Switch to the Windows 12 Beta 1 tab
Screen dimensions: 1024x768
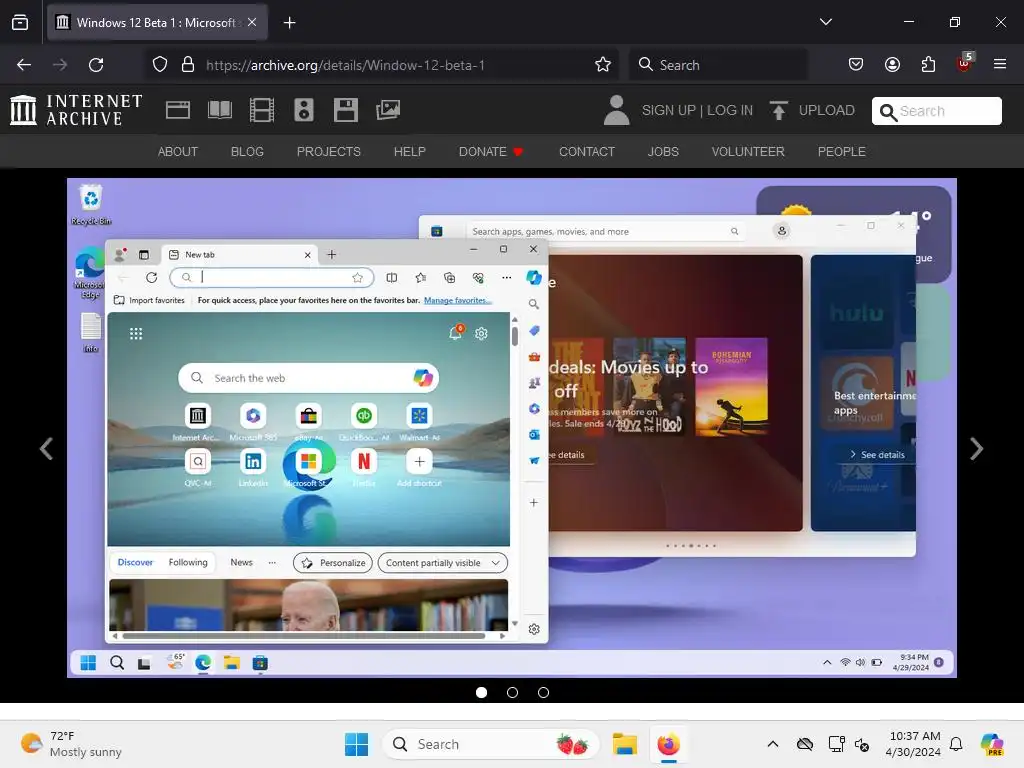[157, 23]
